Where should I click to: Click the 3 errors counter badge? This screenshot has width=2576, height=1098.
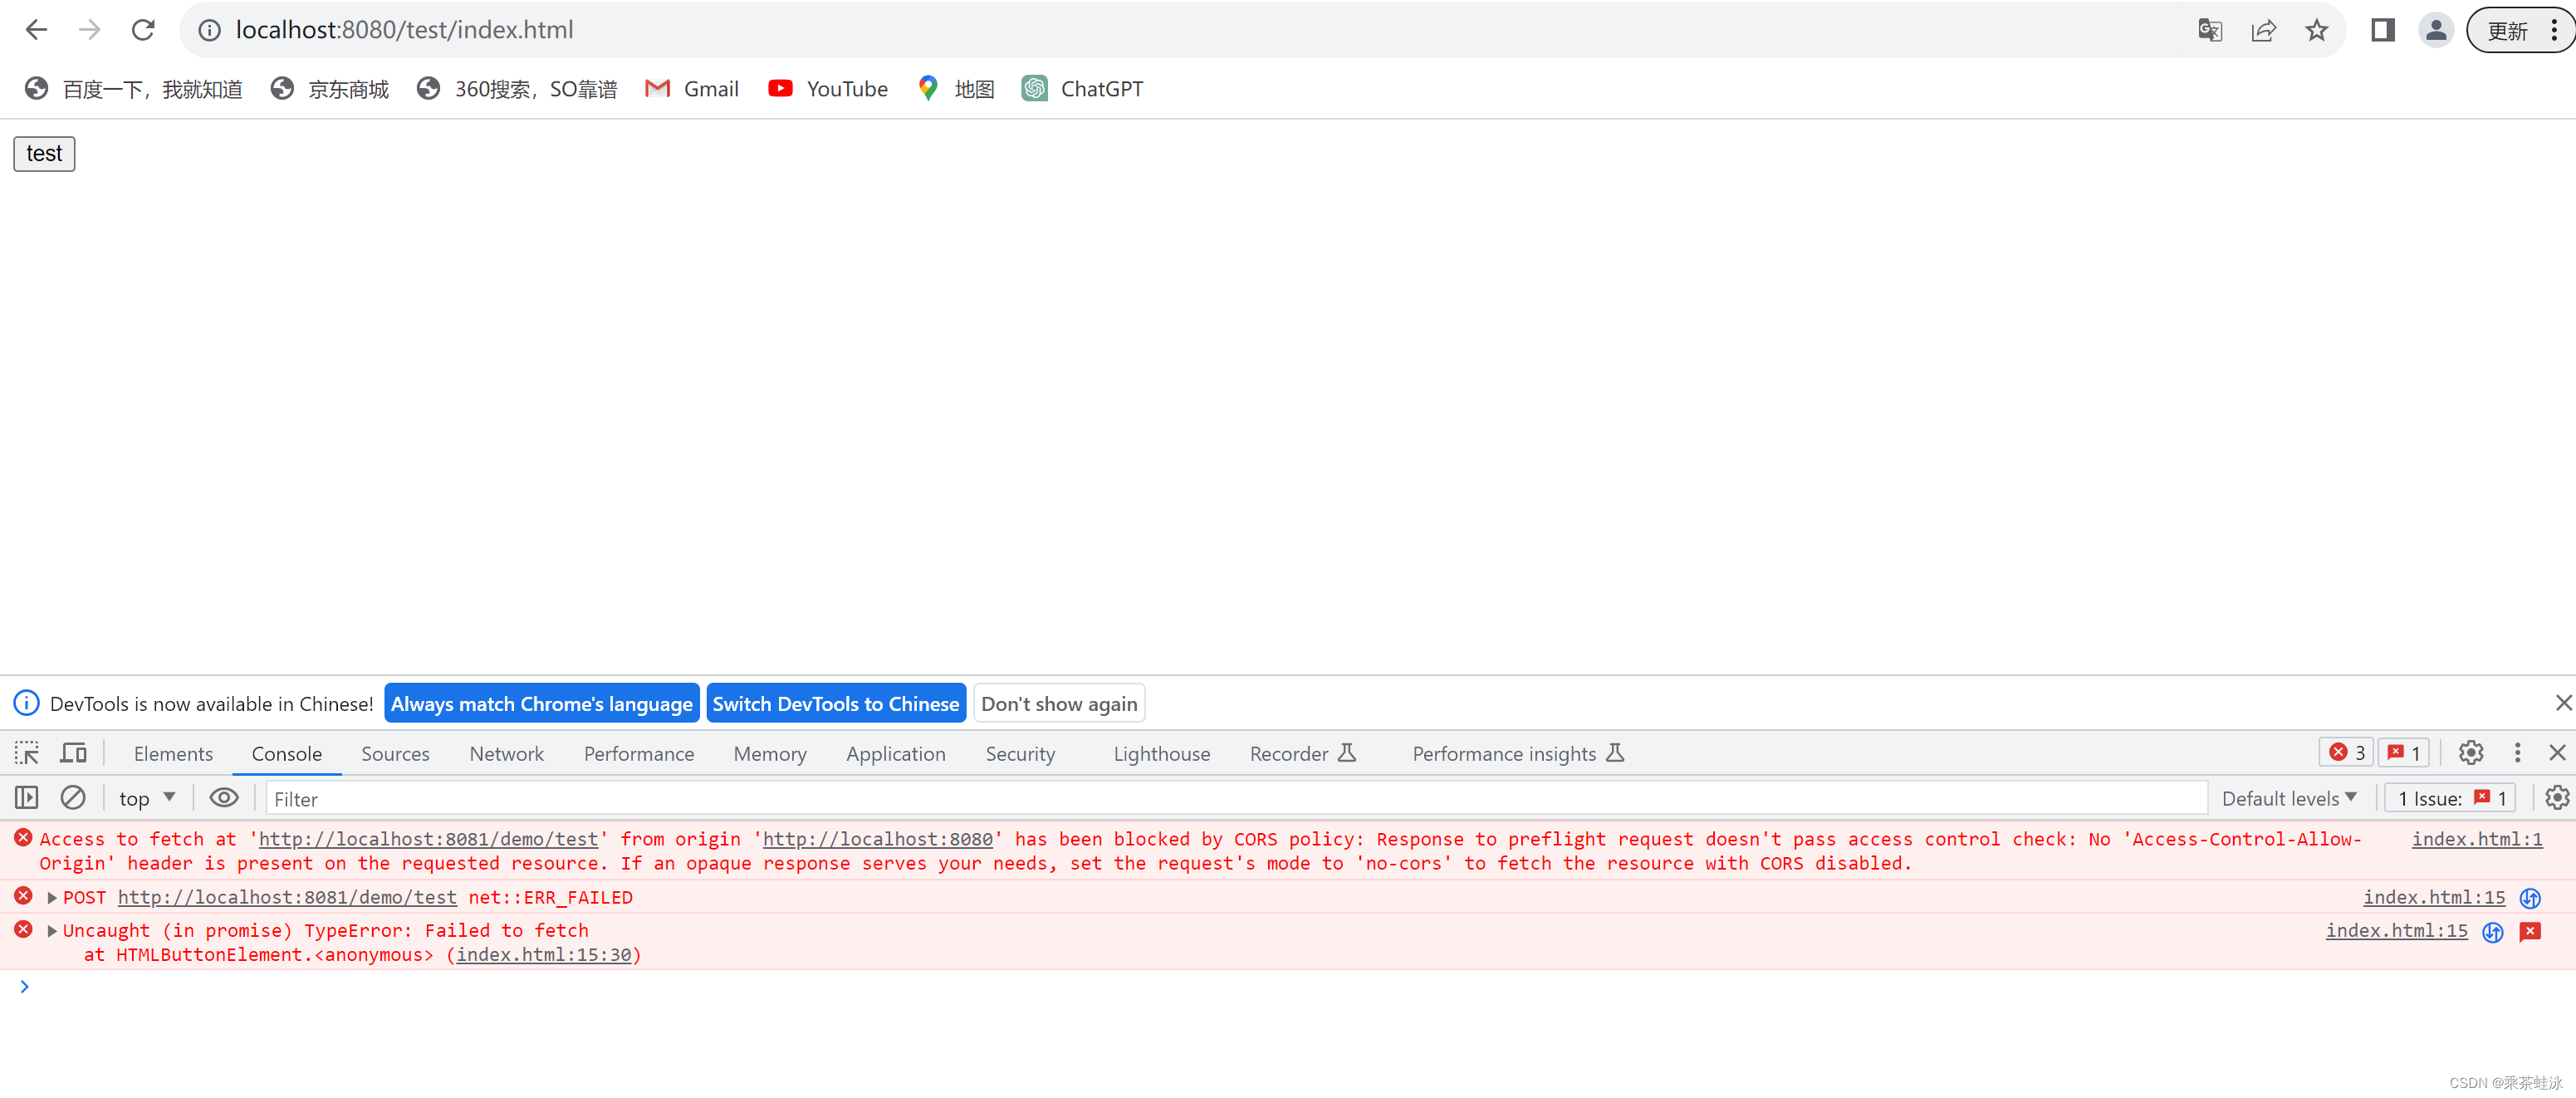2346,753
